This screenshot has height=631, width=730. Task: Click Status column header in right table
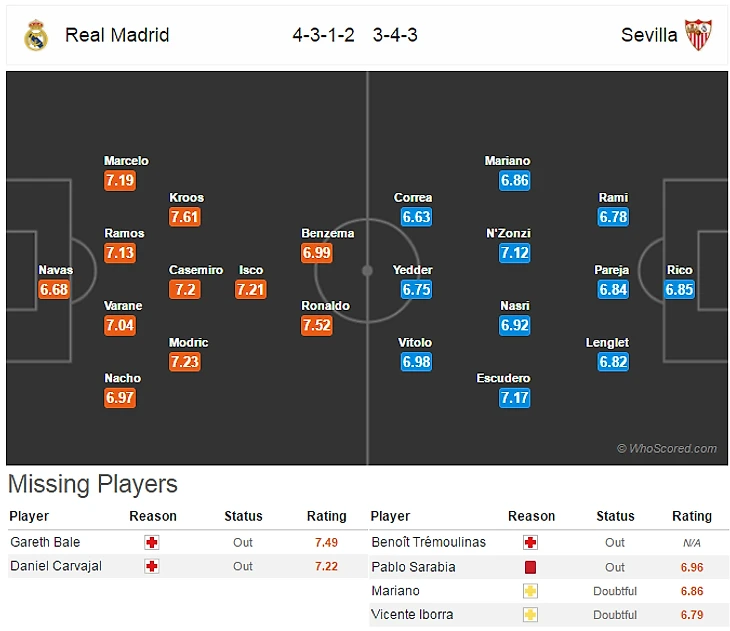coord(615,516)
